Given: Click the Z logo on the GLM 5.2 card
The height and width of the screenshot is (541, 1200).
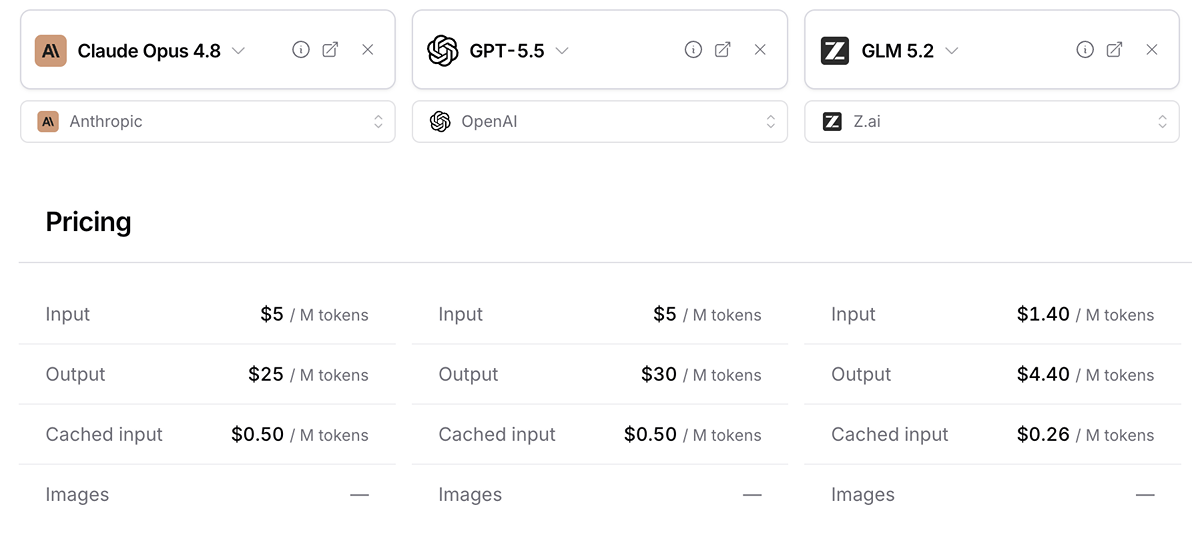Looking at the screenshot, I should pos(835,50).
